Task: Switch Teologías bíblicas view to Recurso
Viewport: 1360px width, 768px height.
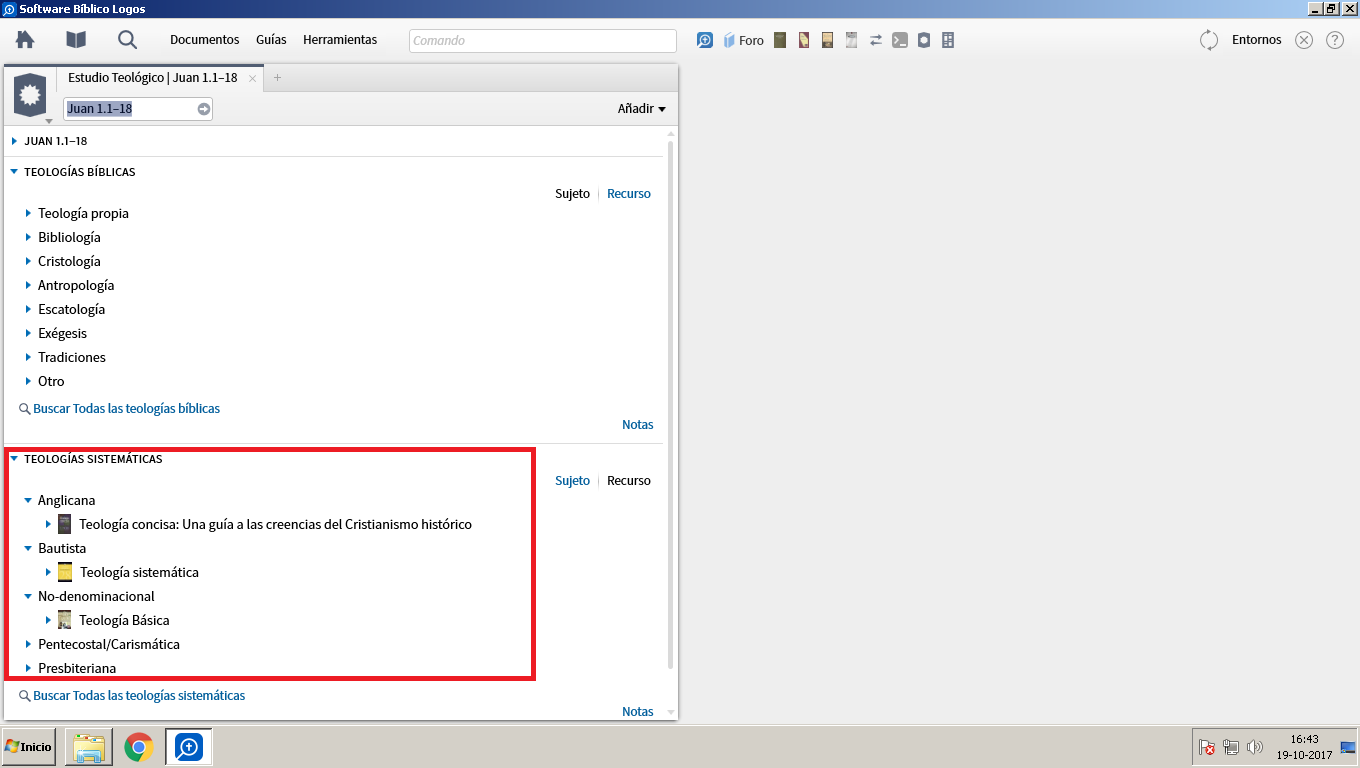Action: 629,194
